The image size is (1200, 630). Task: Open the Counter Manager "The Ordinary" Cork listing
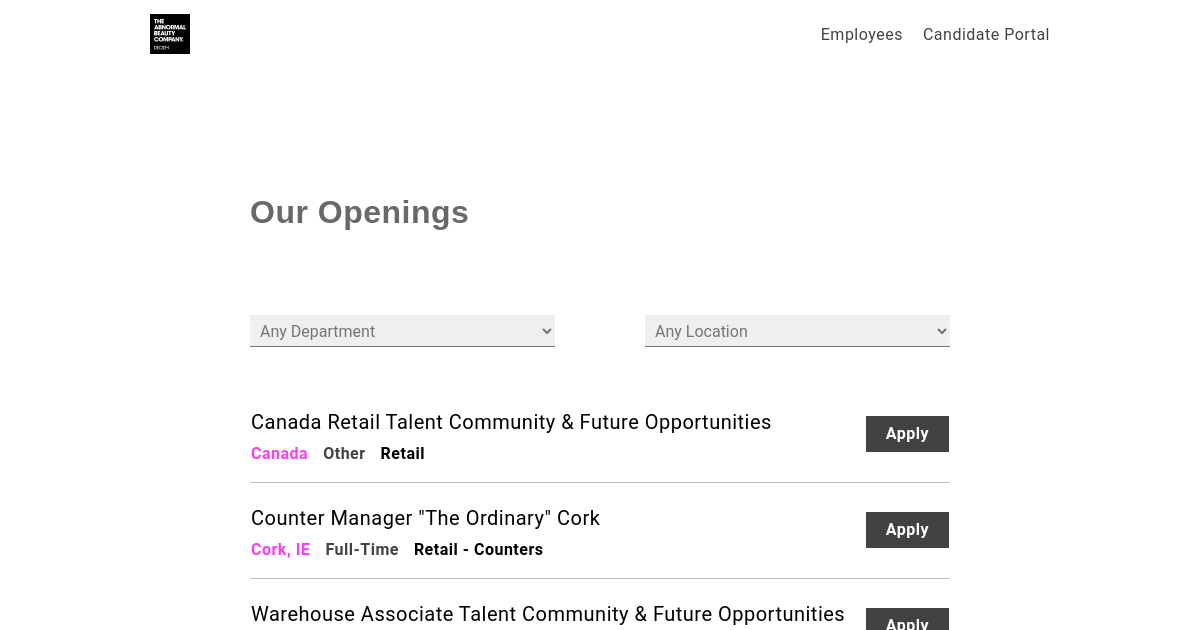coord(425,518)
